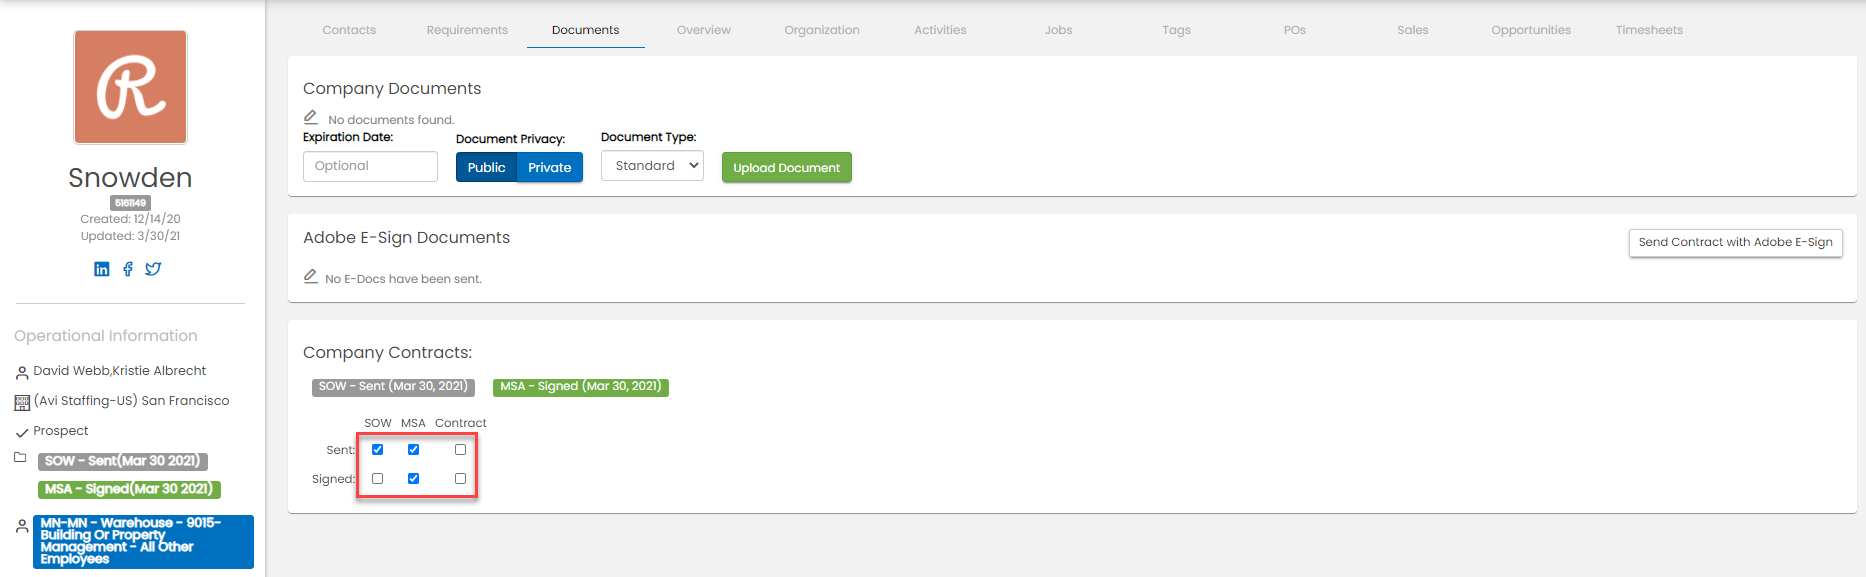Click the Snowden company logo
The width and height of the screenshot is (1866, 577).
130,87
